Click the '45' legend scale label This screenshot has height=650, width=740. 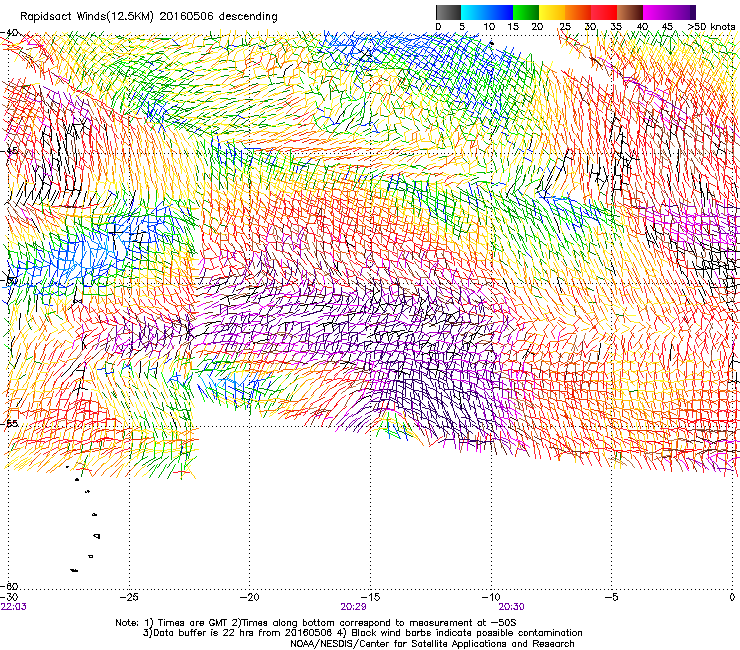pyautogui.click(x=667, y=27)
